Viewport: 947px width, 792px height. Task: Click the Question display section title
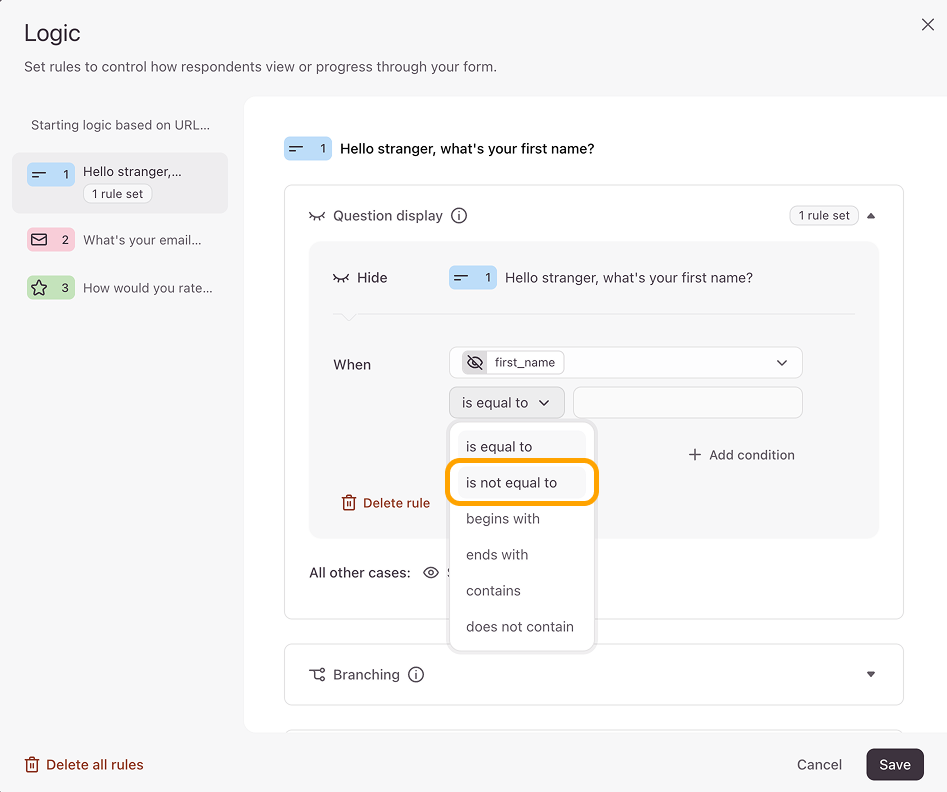point(388,216)
